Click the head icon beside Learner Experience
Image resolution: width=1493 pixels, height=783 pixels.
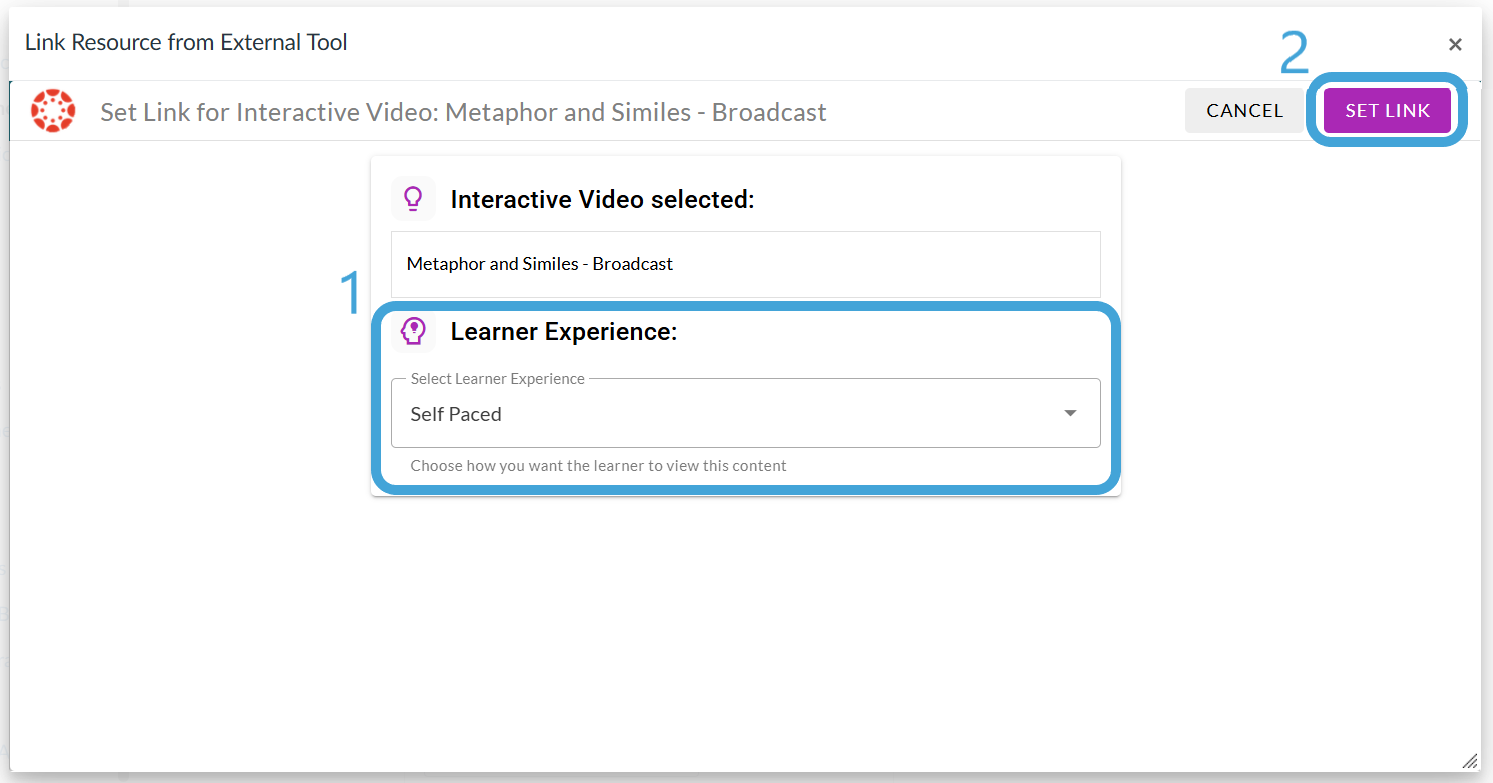pos(413,331)
